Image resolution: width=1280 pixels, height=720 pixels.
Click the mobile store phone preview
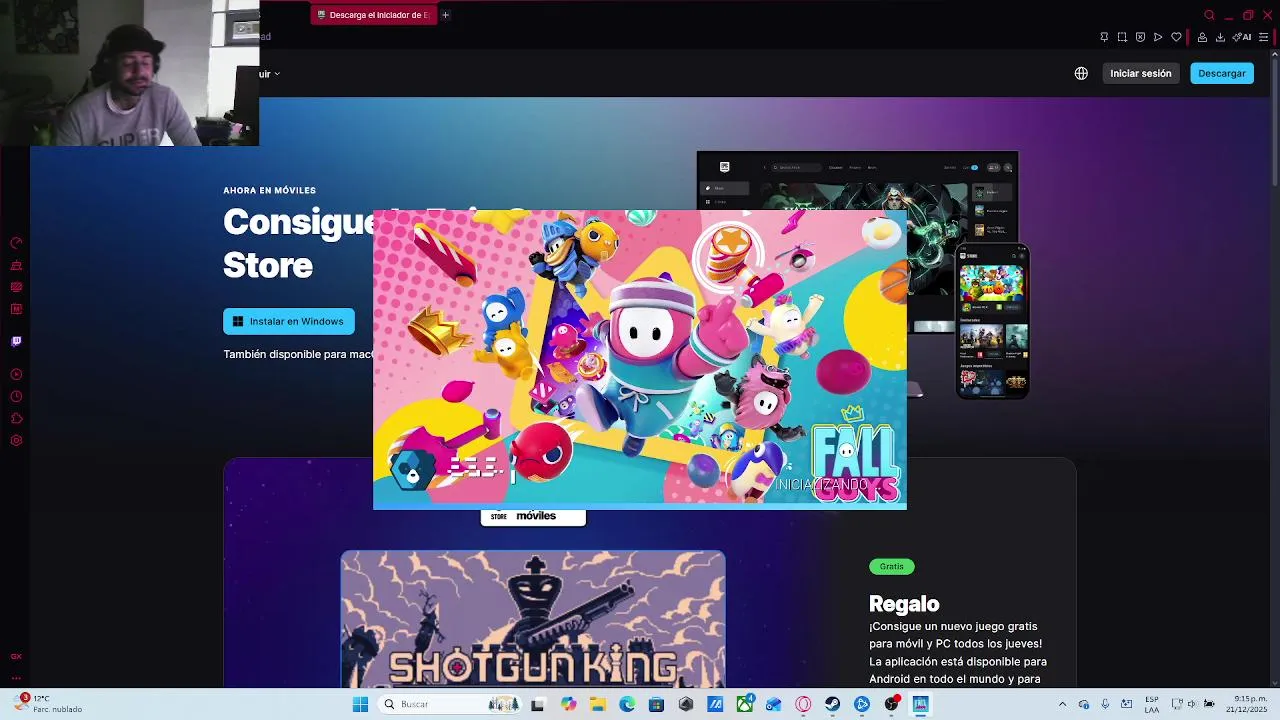click(993, 320)
